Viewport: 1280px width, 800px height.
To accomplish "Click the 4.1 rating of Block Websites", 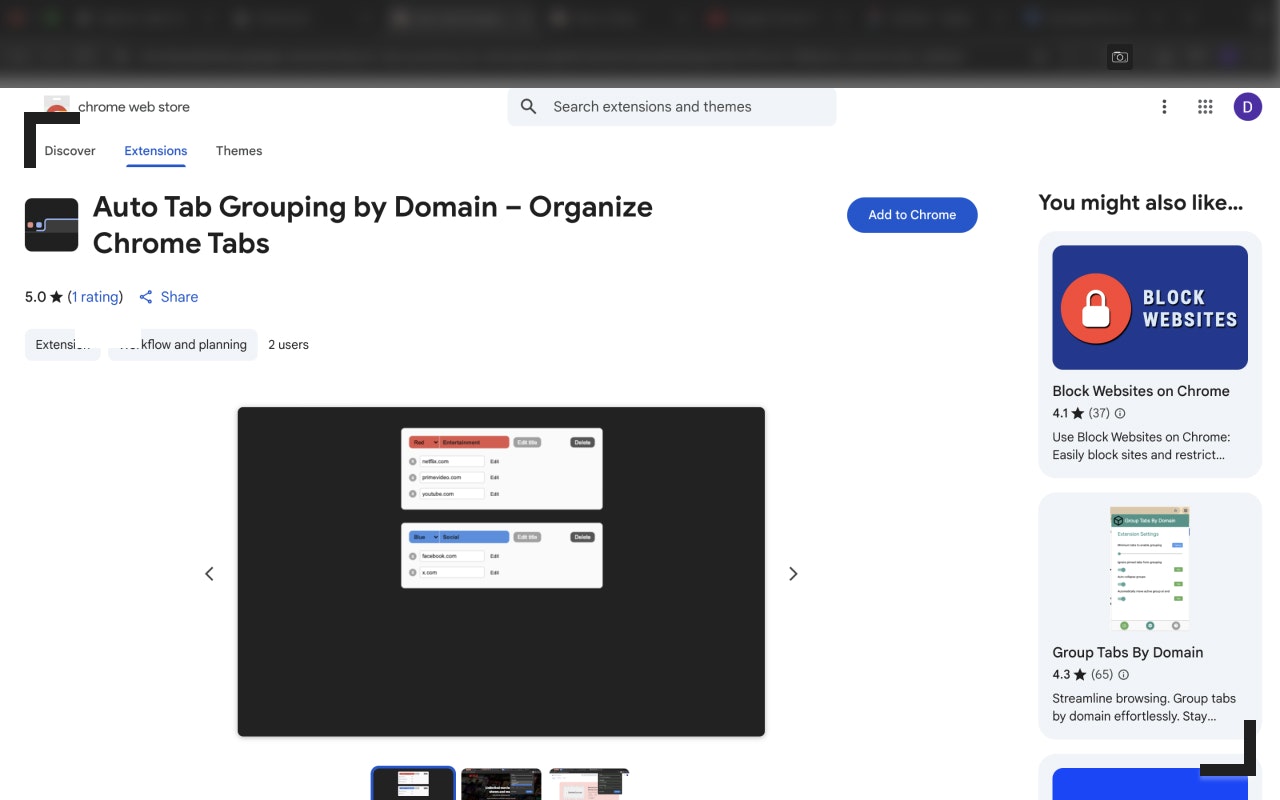I will pos(1060,413).
